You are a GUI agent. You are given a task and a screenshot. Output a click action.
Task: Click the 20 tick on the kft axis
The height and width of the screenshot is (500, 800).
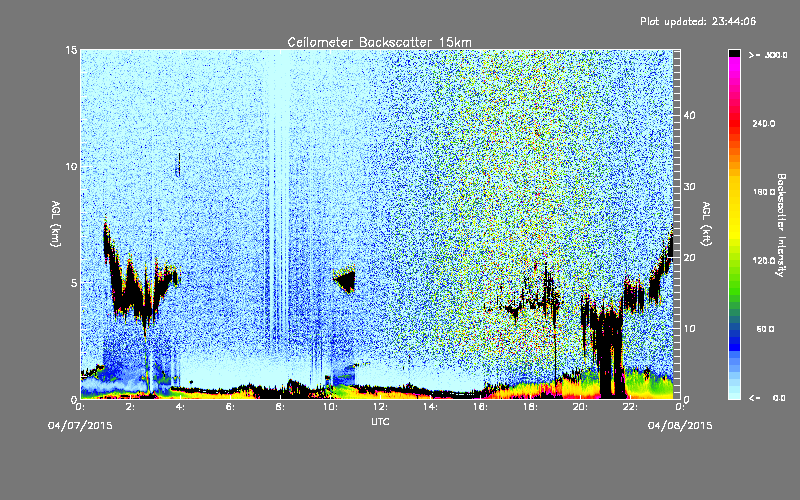click(689, 257)
